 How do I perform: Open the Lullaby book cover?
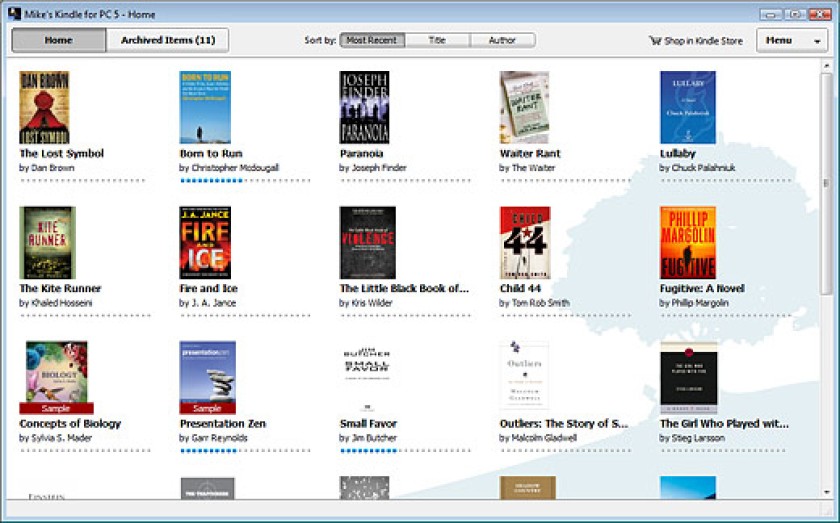click(688, 107)
